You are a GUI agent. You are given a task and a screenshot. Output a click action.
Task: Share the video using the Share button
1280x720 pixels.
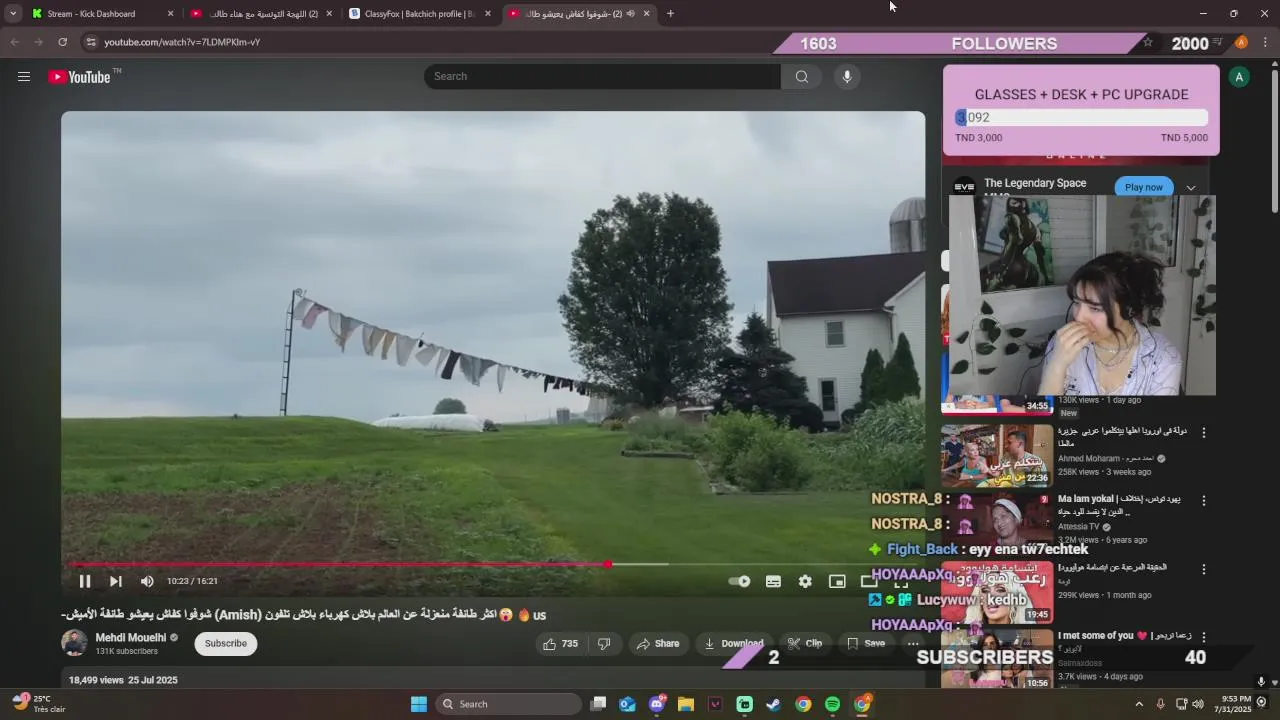tap(658, 644)
